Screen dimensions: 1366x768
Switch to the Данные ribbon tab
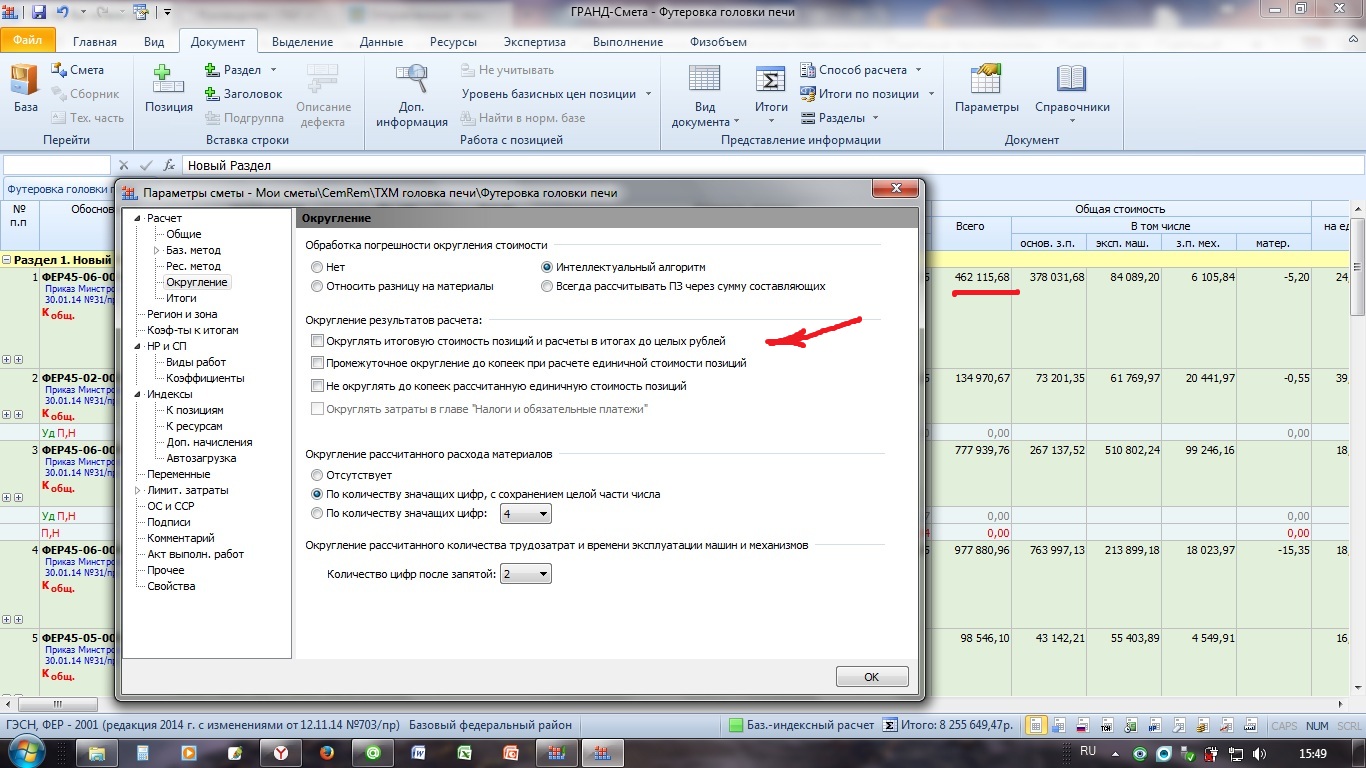(381, 42)
